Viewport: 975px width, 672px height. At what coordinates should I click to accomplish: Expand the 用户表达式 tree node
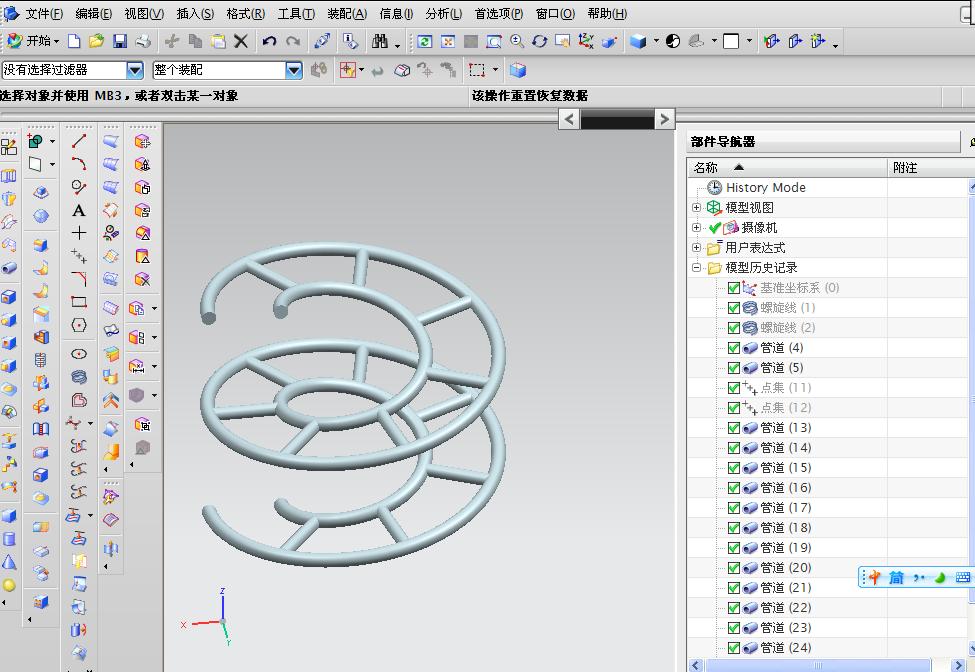pyautogui.click(x=696, y=247)
